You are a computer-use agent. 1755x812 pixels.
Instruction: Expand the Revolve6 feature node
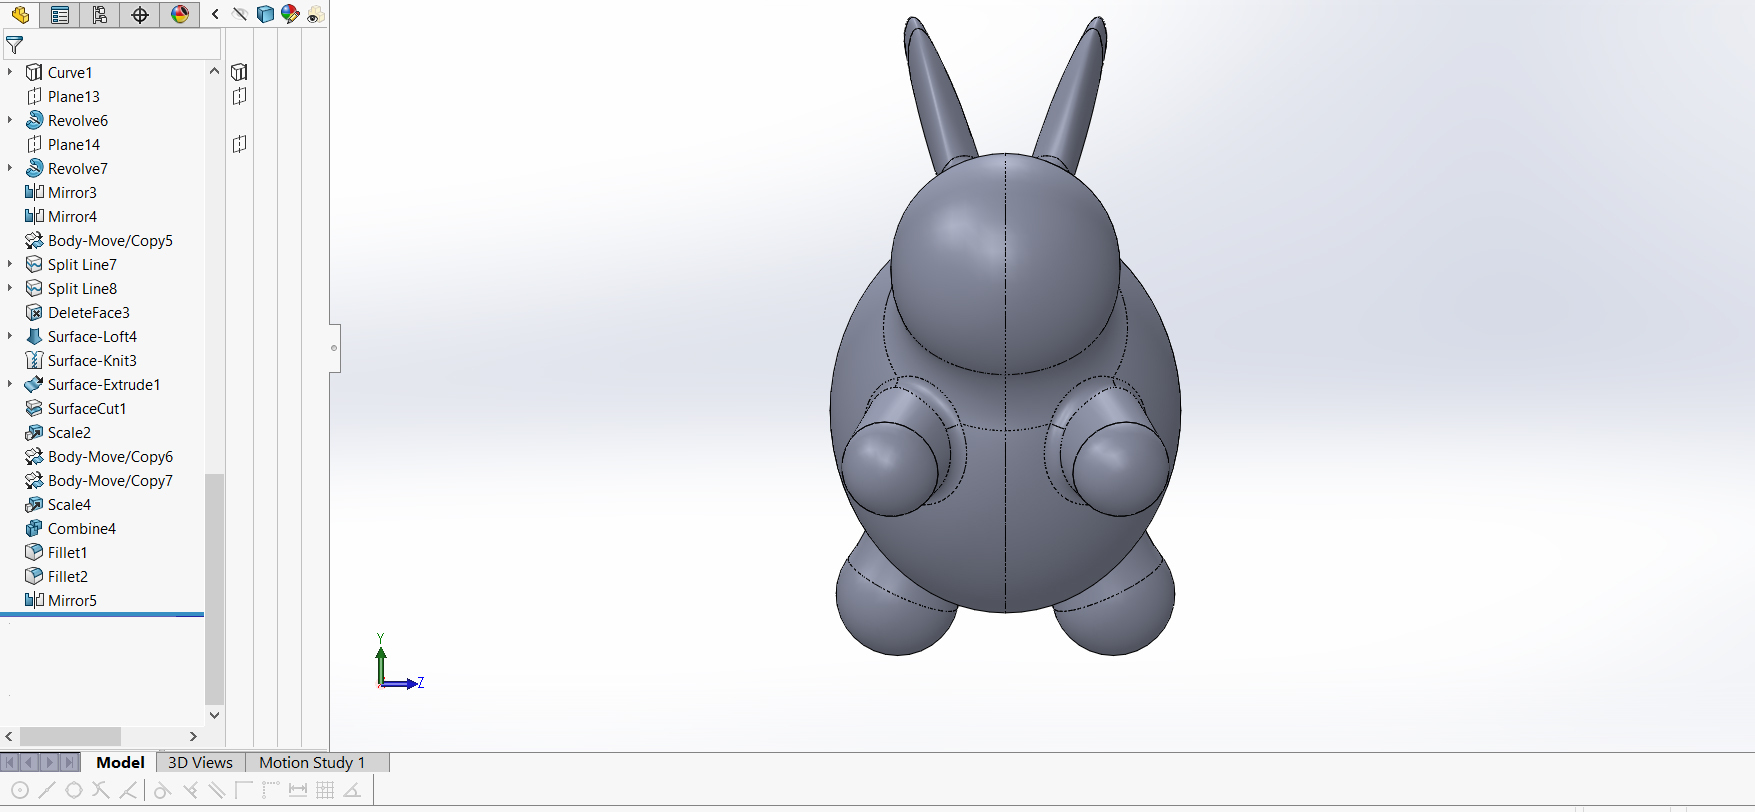click(x=10, y=120)
